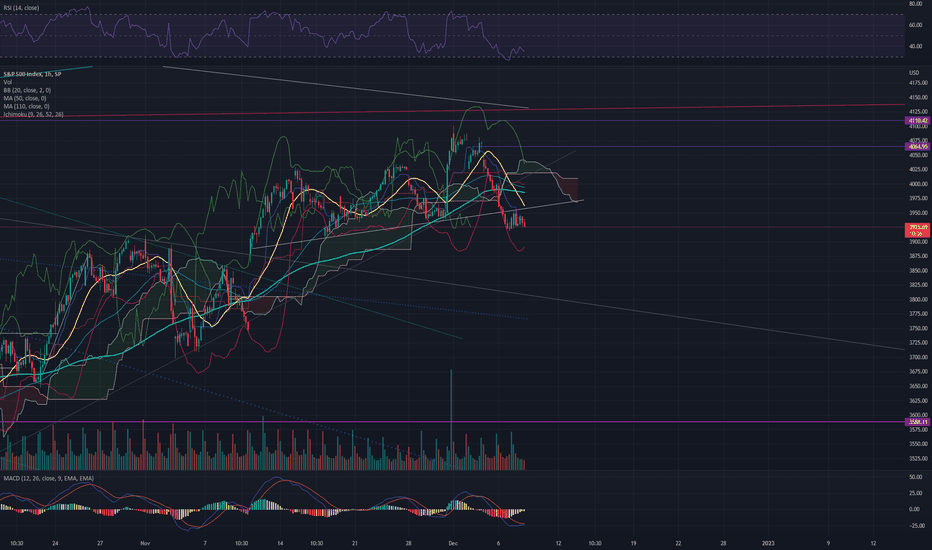Click the S&P 500 Index symbol title
Viewport: 932px width, 550px height.
coord(32,74)
